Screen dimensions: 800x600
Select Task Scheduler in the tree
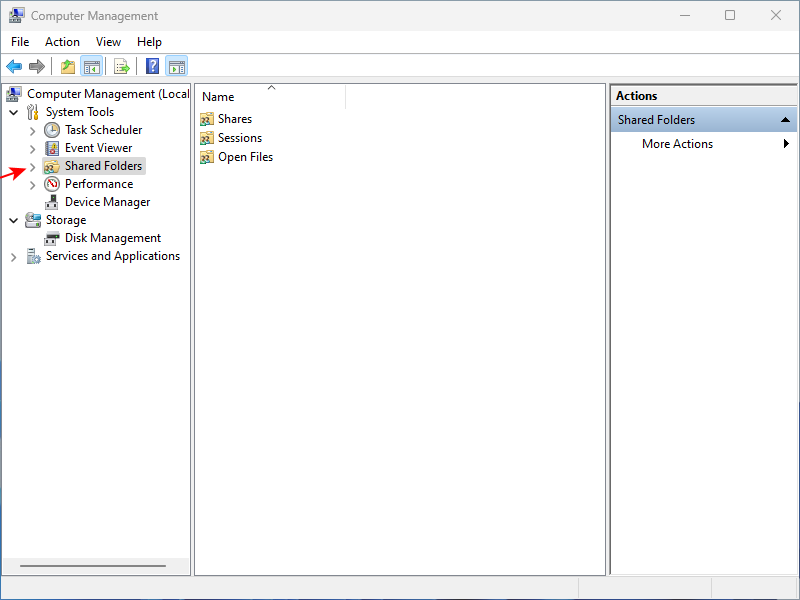104,130
